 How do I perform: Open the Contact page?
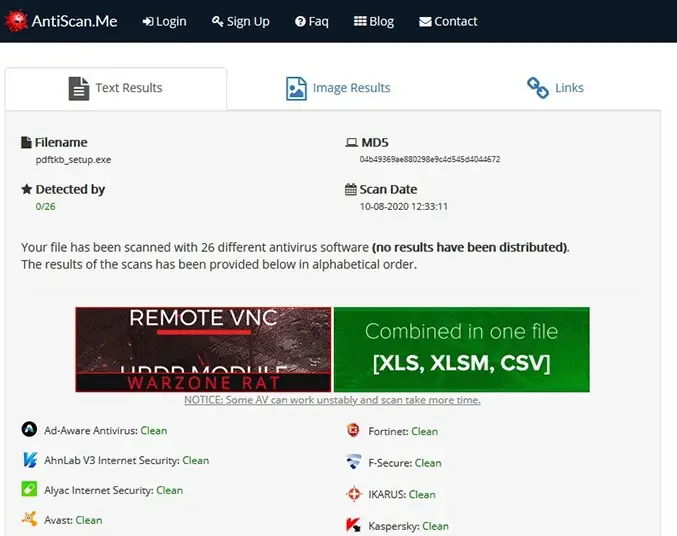pyautogui.click(x=448, y=21)
